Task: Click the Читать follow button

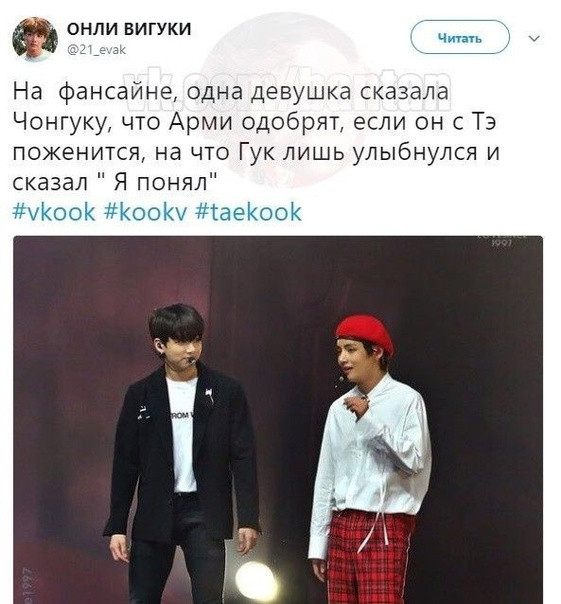Action: pos(460,38)
